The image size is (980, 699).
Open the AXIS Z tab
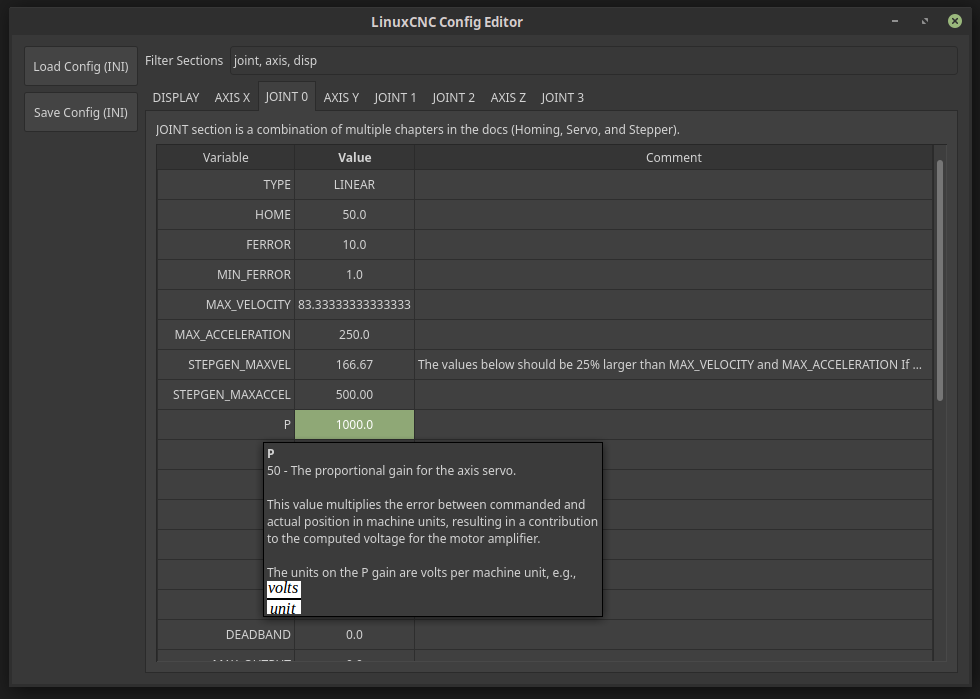click(x=508, y=98)
